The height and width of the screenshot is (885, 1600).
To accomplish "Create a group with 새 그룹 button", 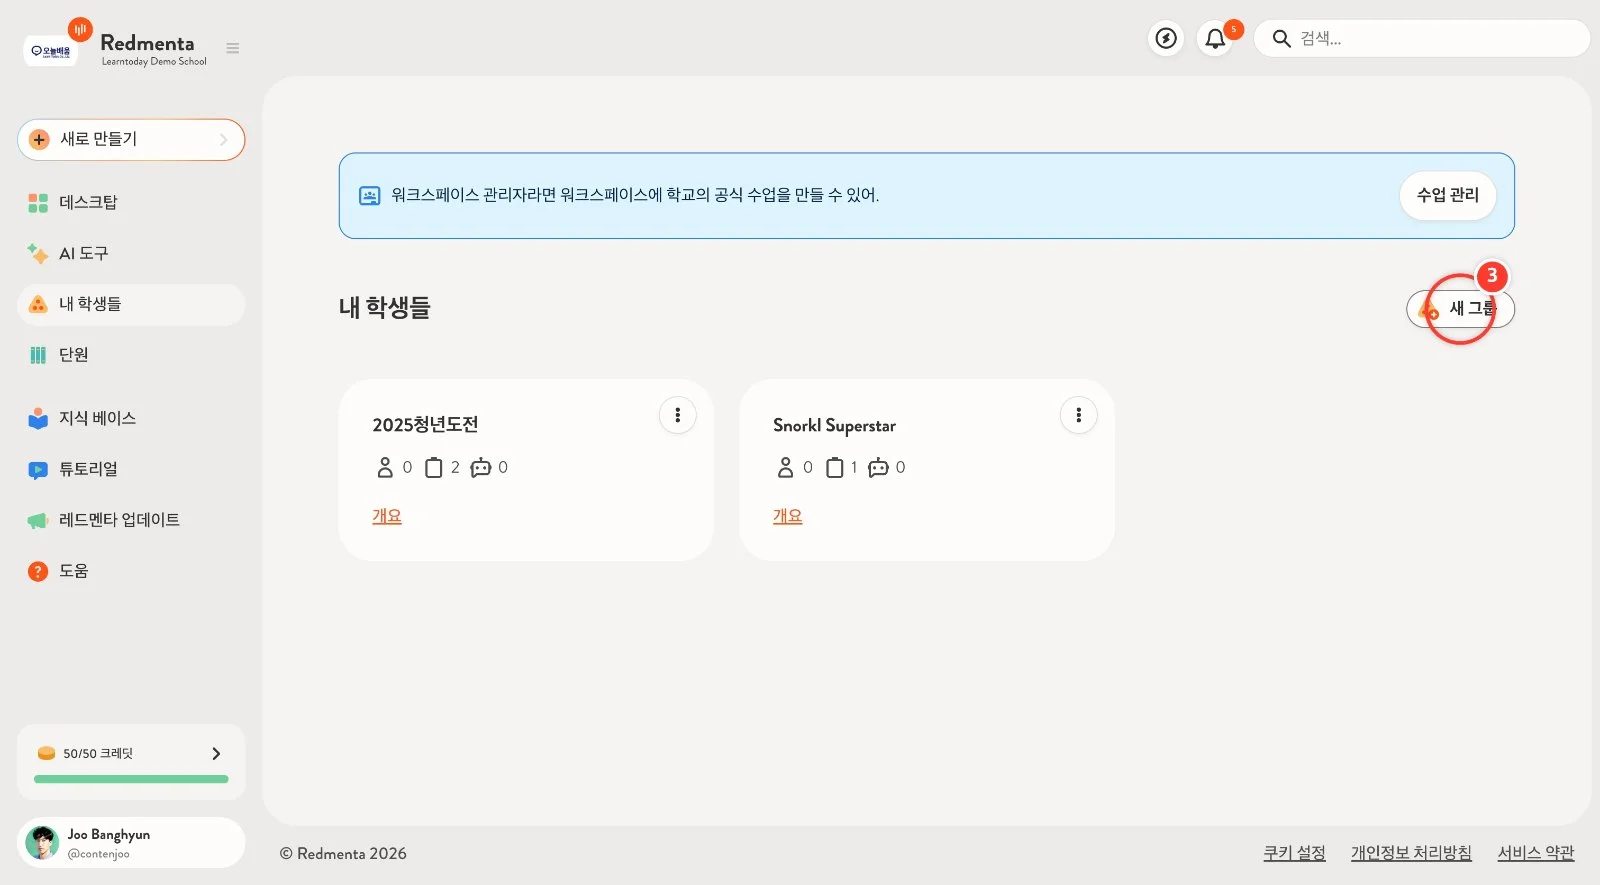I will coord(1460,309).
